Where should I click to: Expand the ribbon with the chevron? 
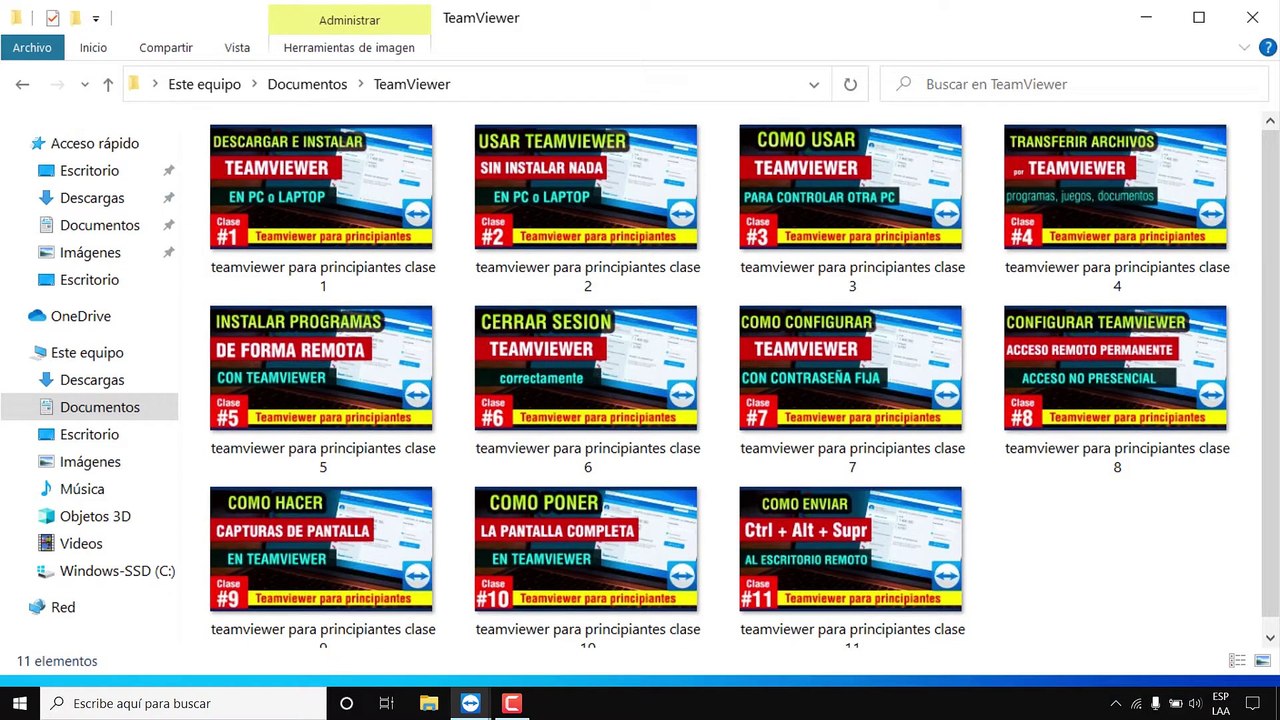(x=1244, y=47)
